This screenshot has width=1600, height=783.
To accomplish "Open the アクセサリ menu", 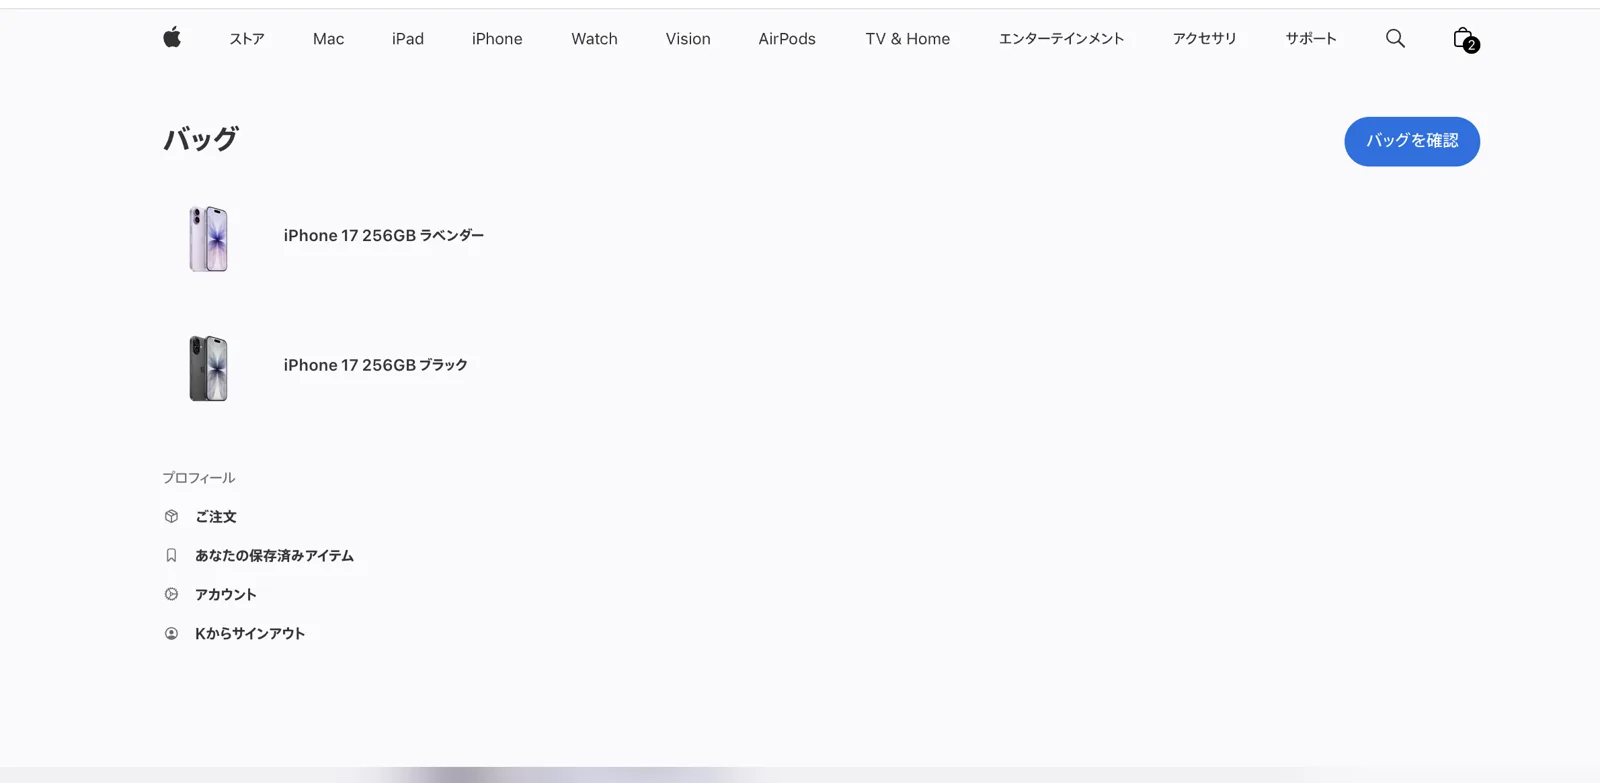I will (1205, 39).
